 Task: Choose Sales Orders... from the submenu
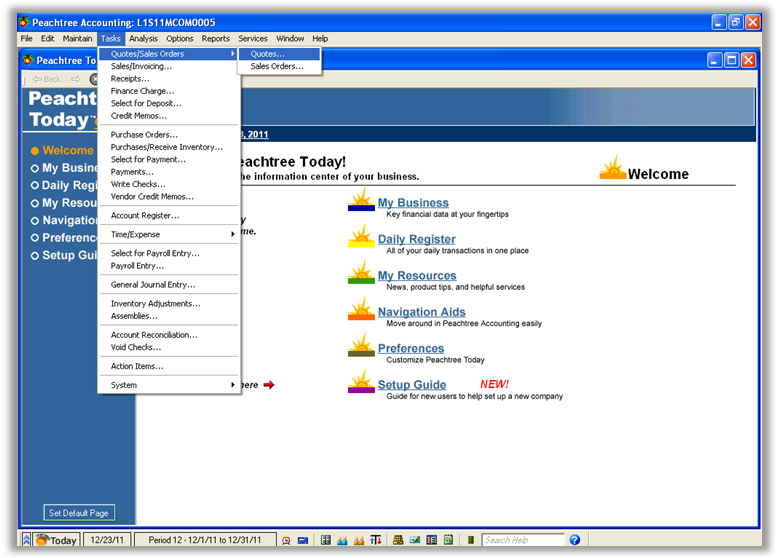point(279,66)
